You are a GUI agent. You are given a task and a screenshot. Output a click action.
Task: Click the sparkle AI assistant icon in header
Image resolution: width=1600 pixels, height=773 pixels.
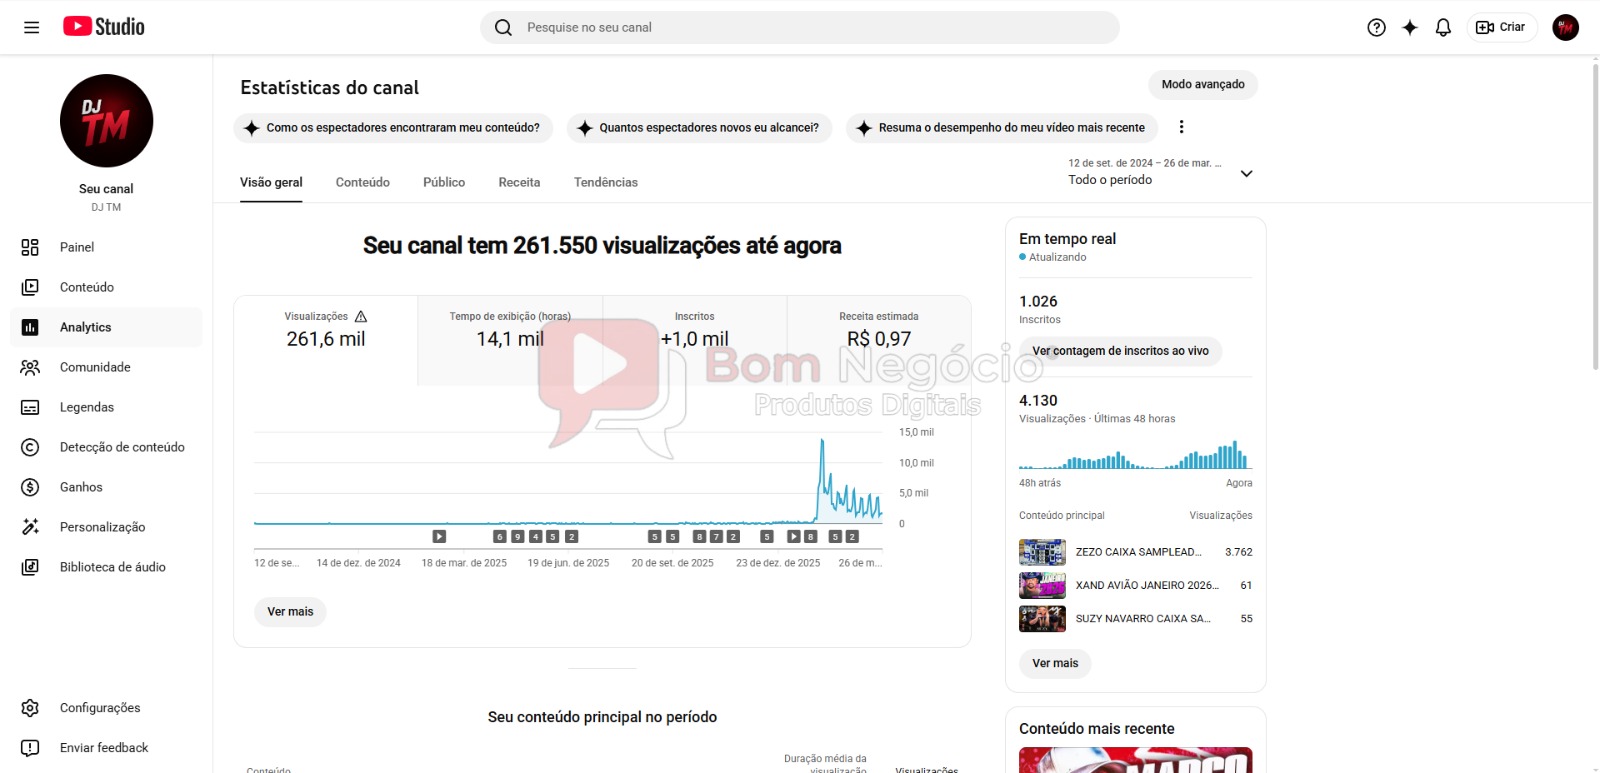1409,27
